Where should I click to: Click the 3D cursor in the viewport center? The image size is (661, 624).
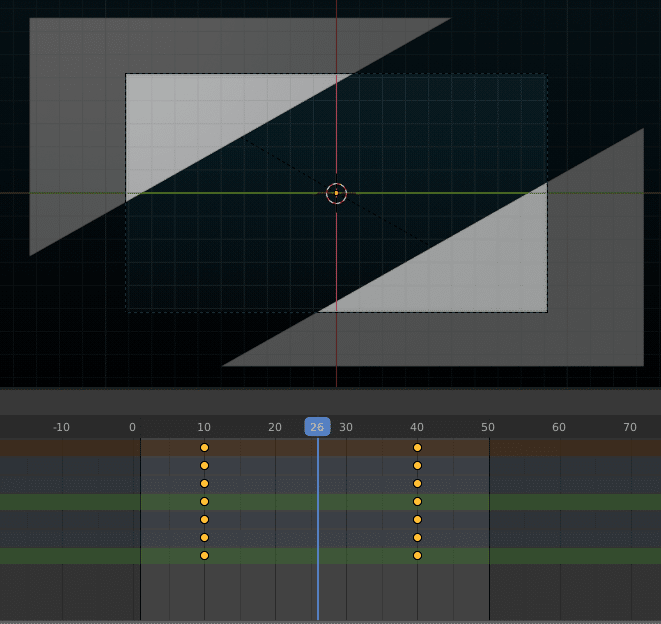tap(336, 193)
